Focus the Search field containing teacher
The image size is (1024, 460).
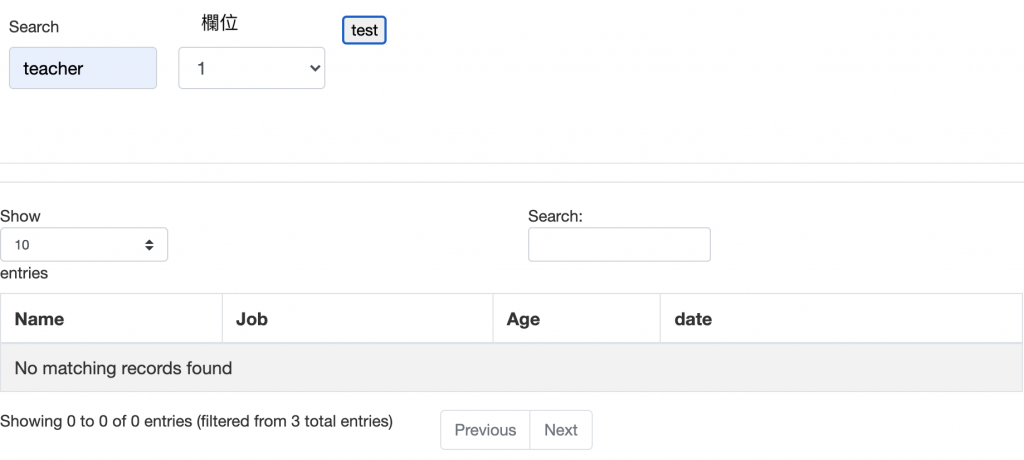click(x=83, y=68)
